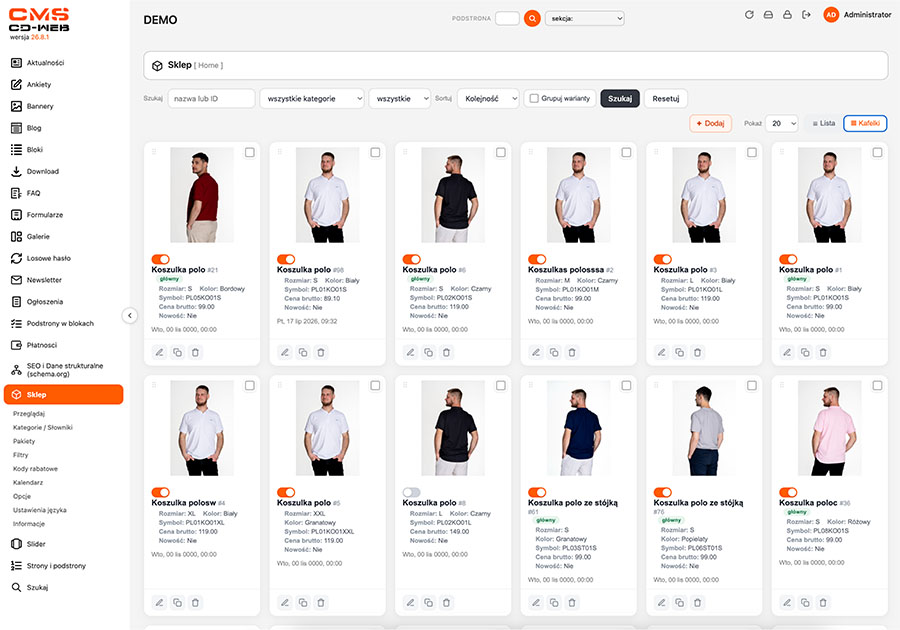This screenshot has width=900, height=630.
Task: Delete the Koszulka polo #6 product
Action: 447,352
